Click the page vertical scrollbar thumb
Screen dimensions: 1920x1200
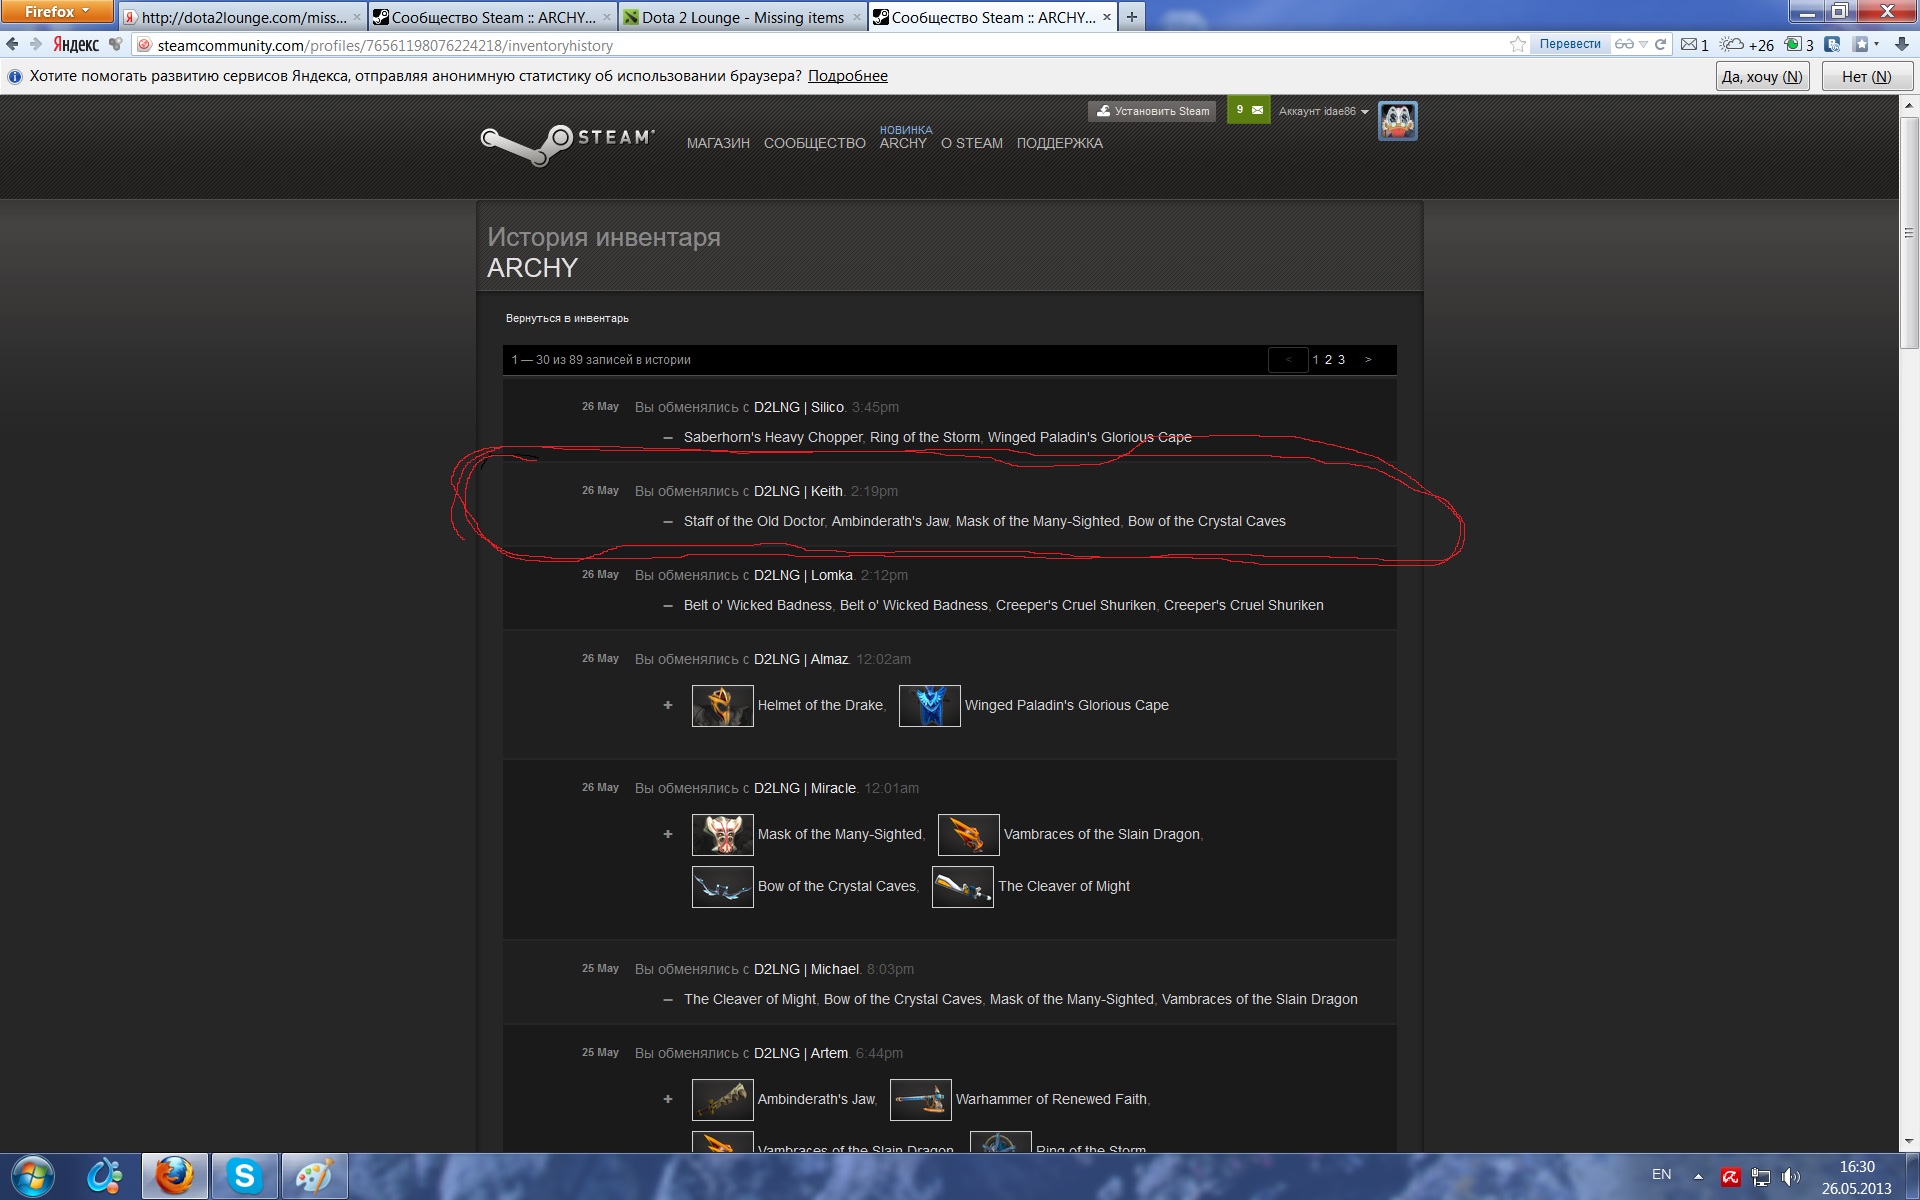tap(1908, 233)
